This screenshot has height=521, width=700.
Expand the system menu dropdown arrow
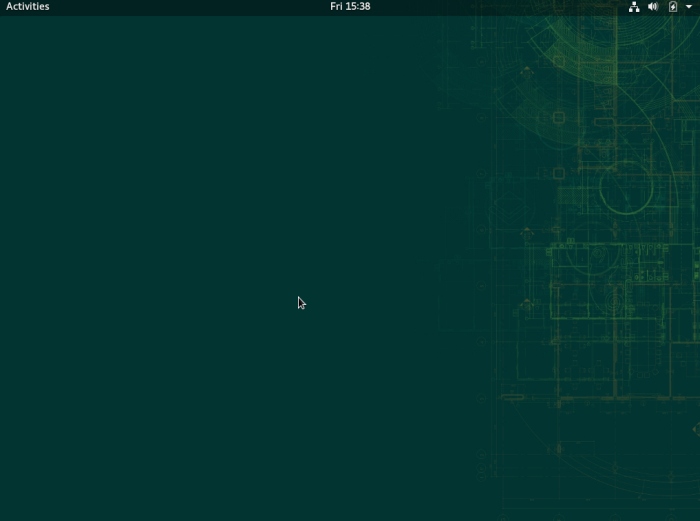(x=688, y=6)
